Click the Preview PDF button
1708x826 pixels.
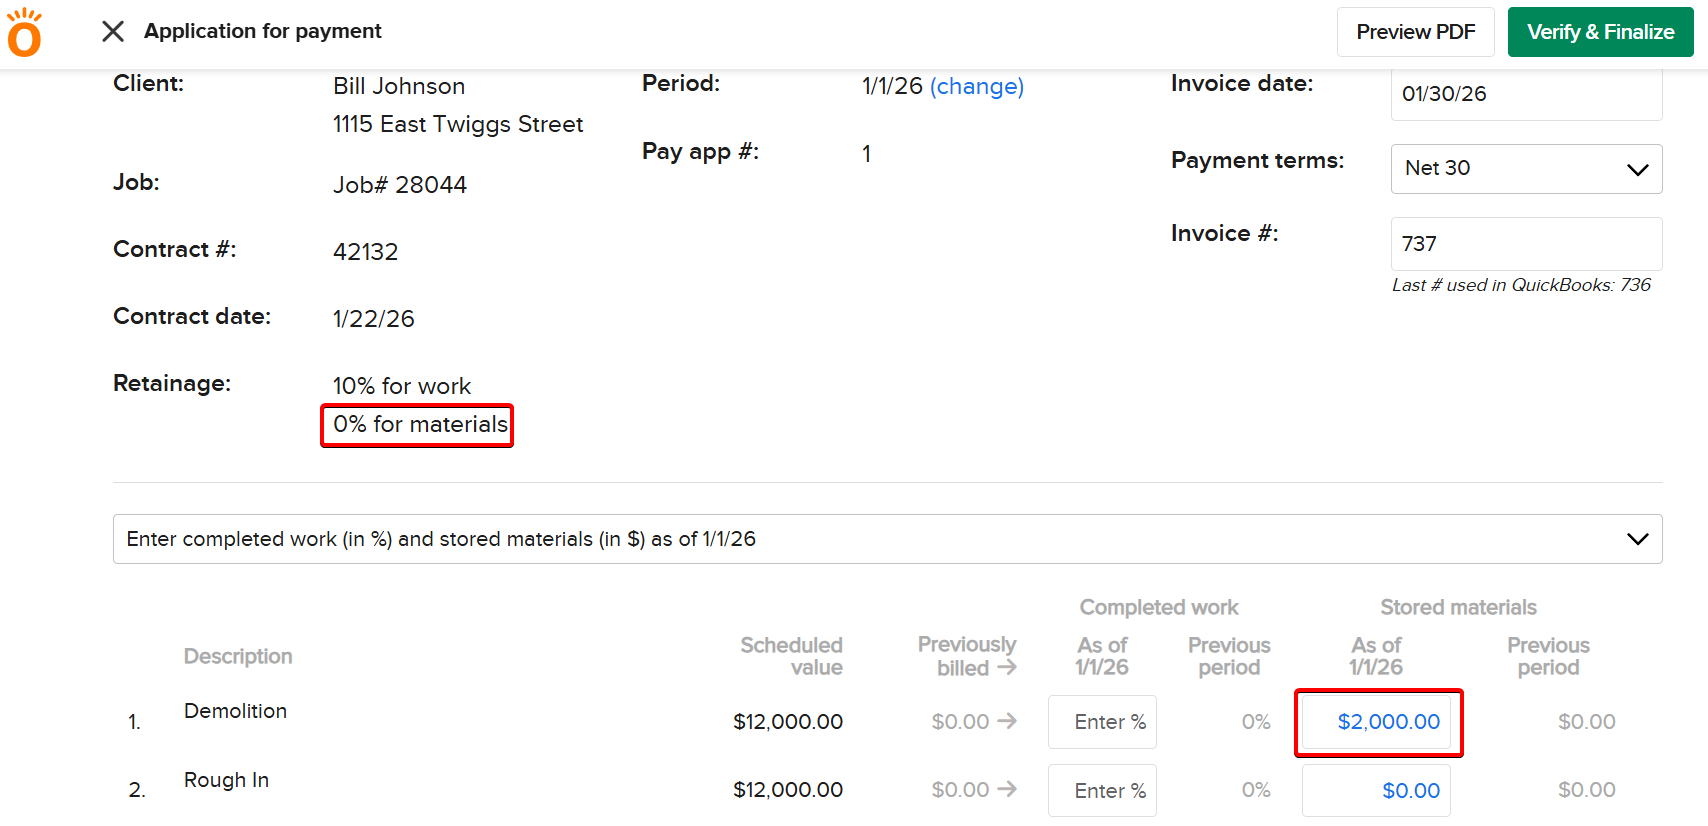coord(1415,32)
